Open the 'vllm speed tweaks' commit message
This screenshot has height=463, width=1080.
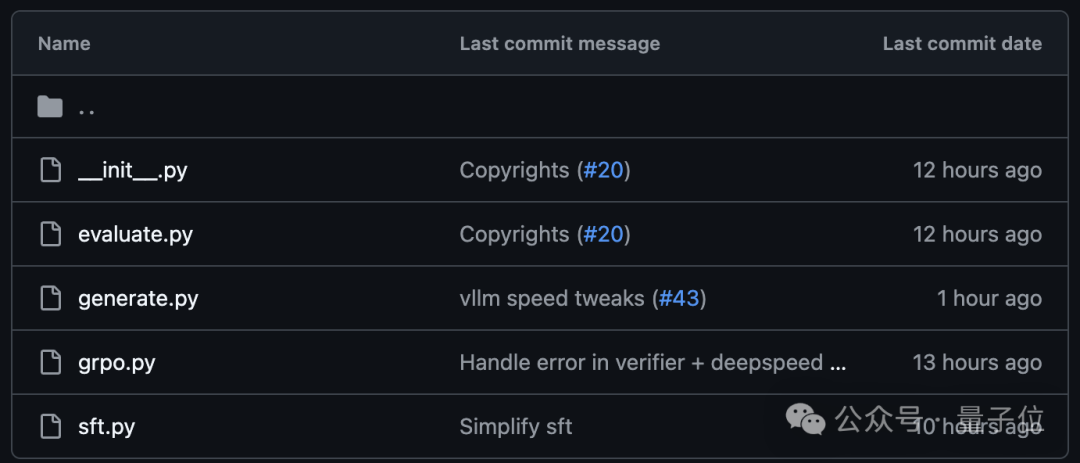point(551,298)
